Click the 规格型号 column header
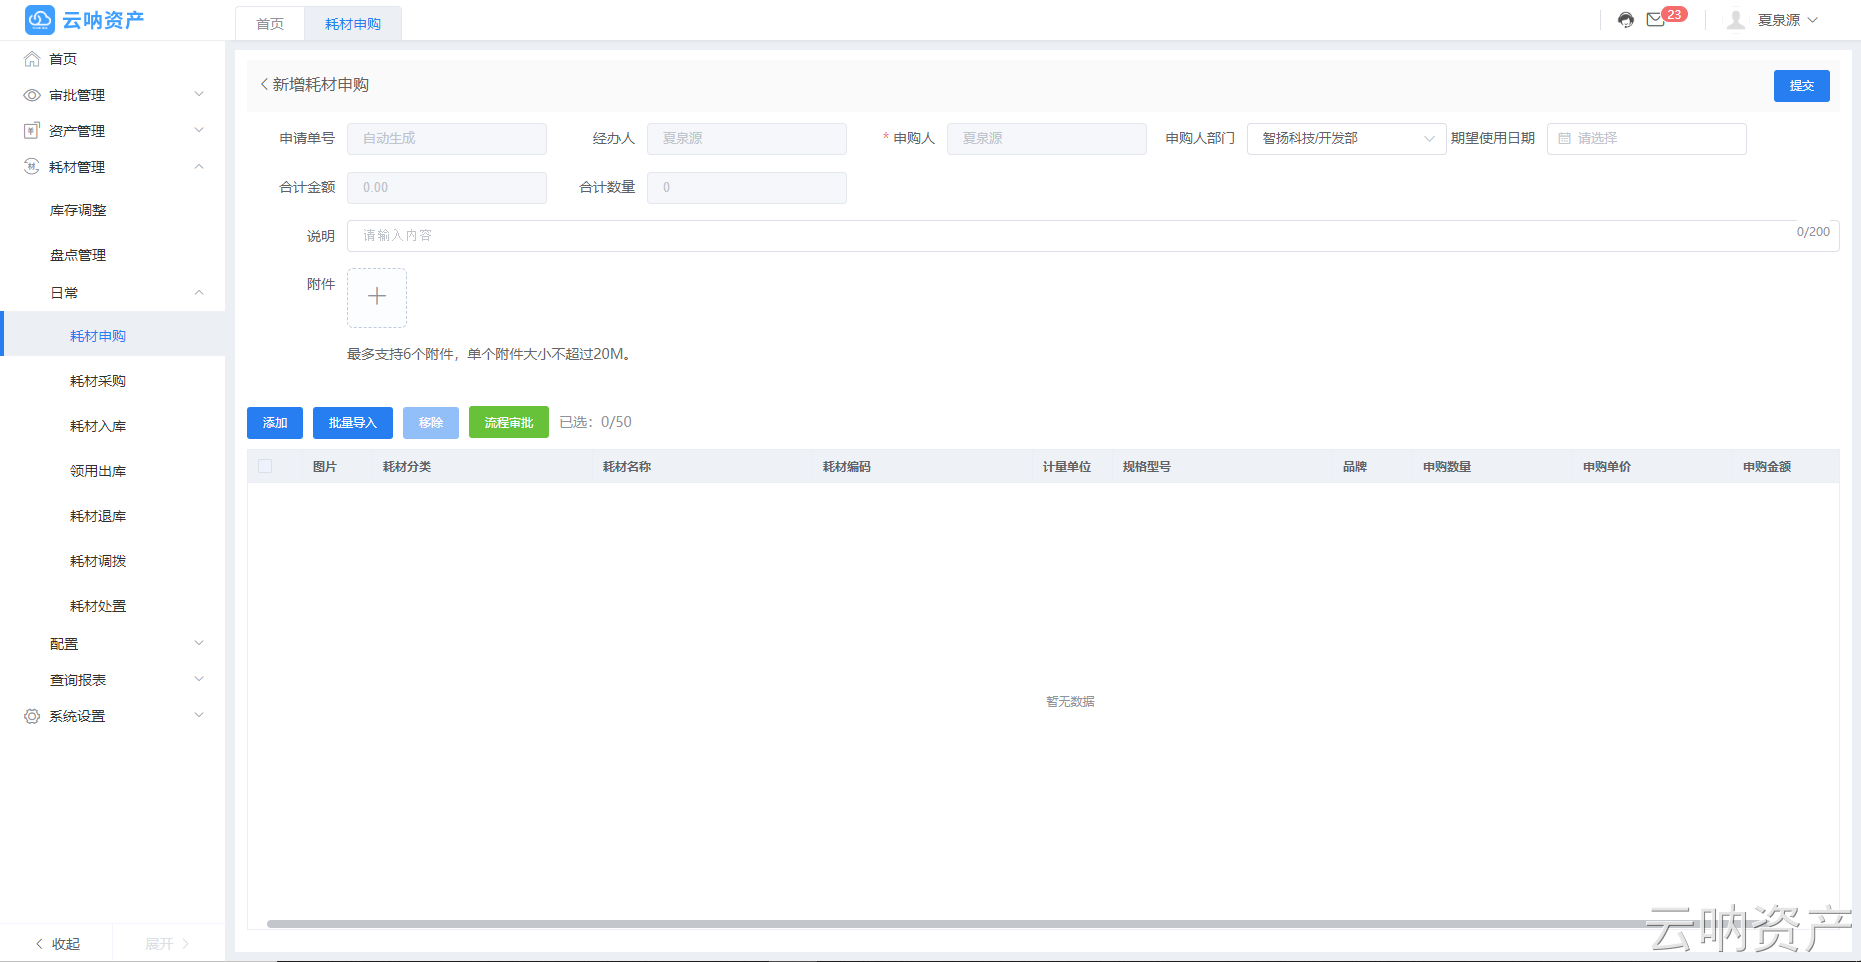The height and width of the screenshot is (962, 1861). (x=1147, y=467)
